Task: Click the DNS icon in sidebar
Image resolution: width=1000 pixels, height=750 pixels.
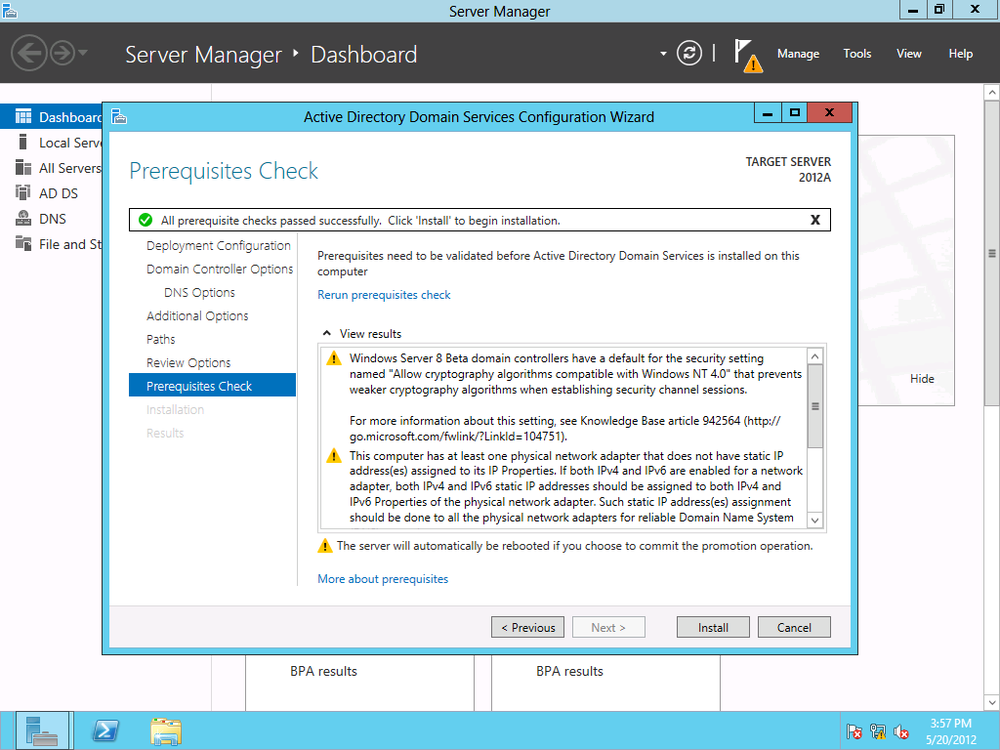Action: [23, 218]
